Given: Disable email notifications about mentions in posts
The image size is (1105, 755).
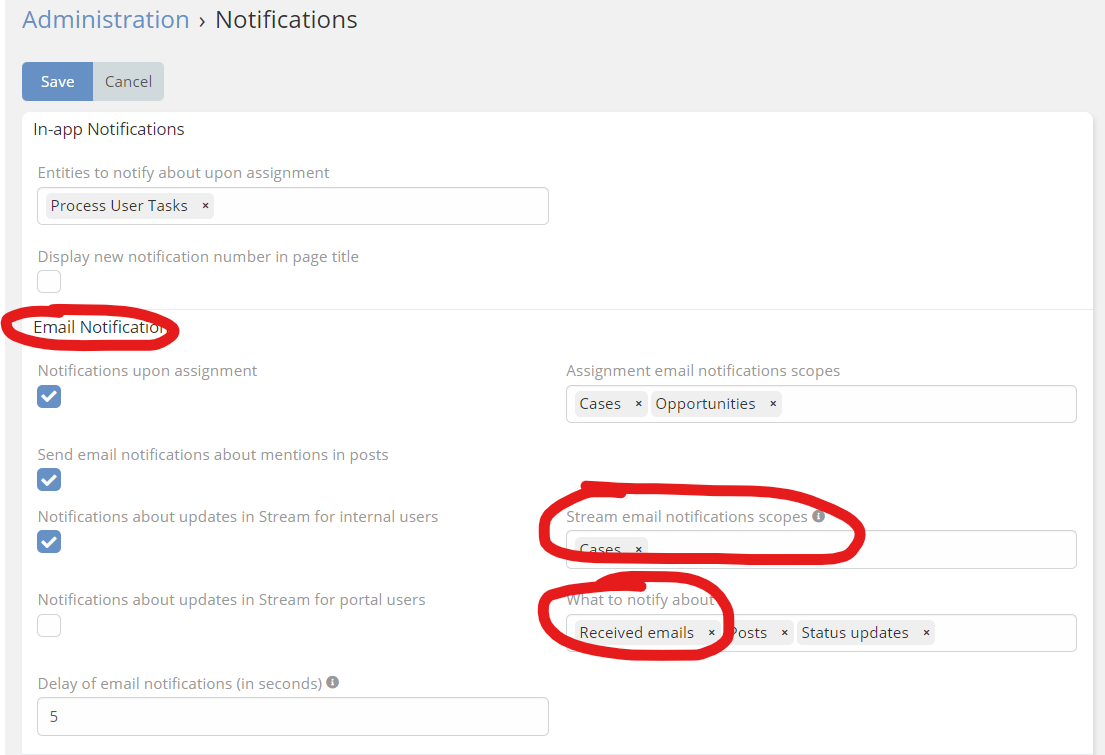Looking at the screenshot, I should [x=49, y=480].
